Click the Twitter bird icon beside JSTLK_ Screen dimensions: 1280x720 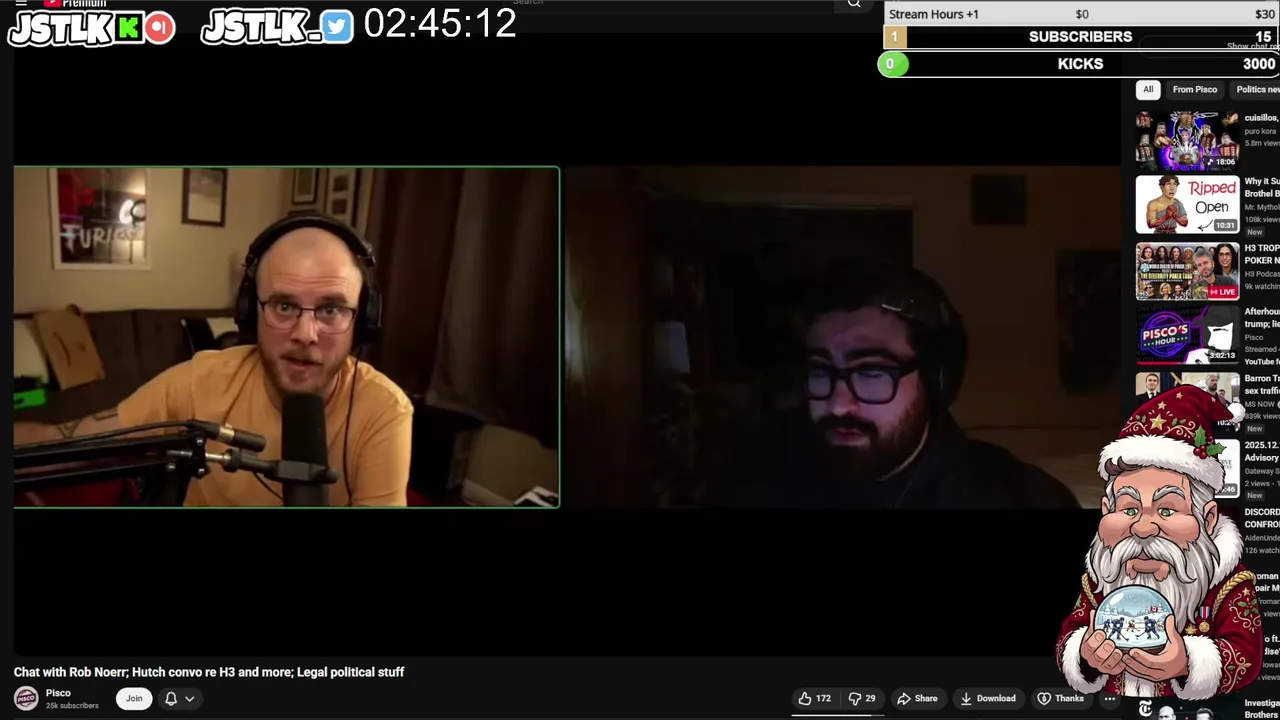[x=338, y=28]
